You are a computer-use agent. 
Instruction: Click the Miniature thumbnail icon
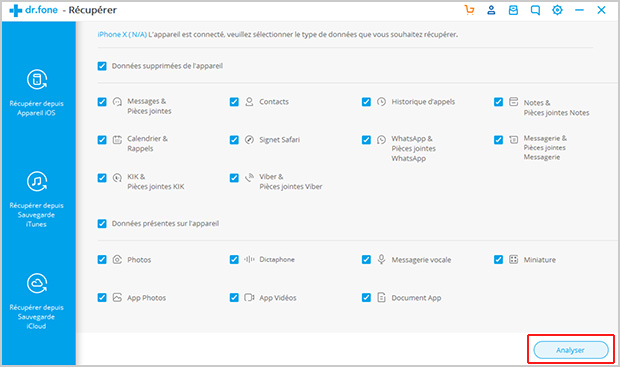pyautogui.click(x=513, y=259)
